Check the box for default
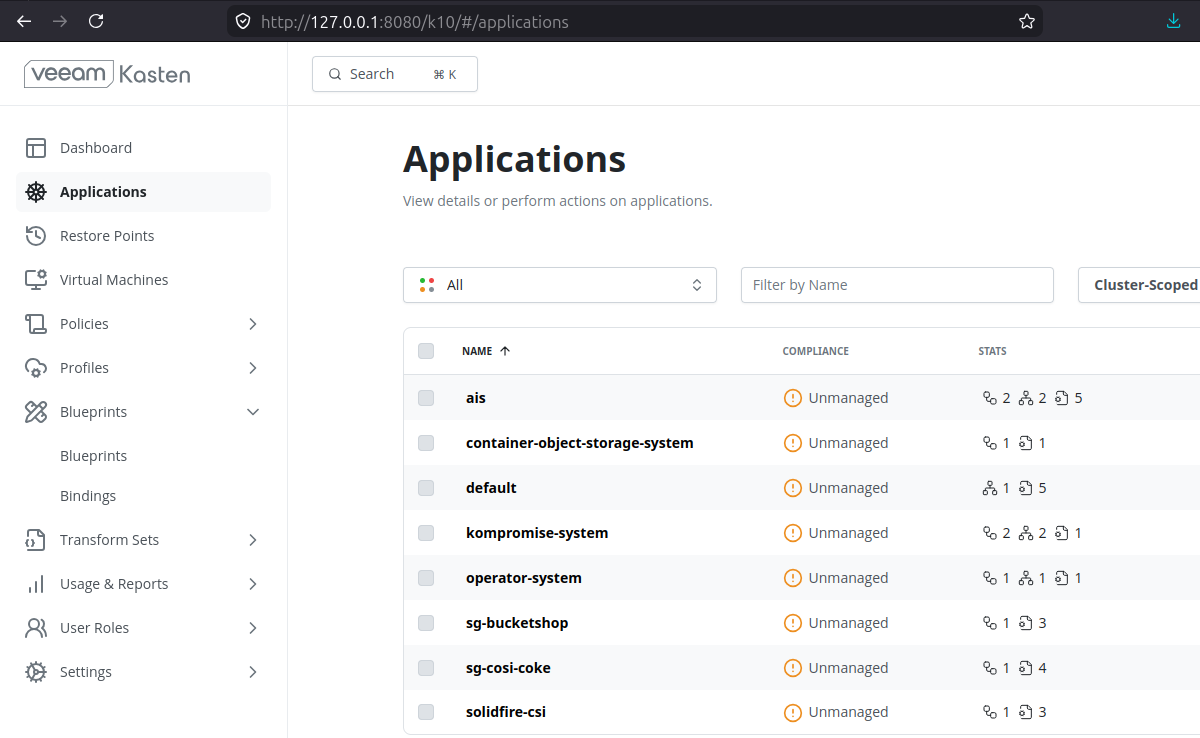Screen dimensions: 1200x738 click(426, 488)
